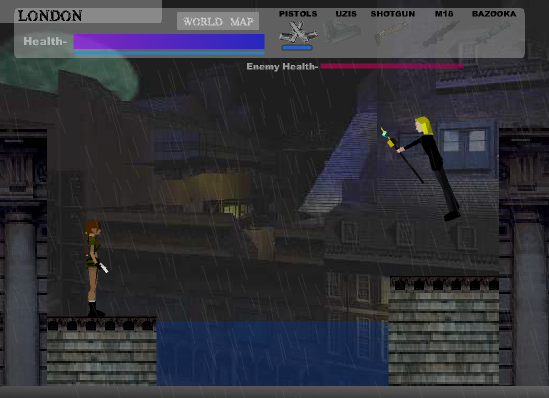Click the PISTOLS label
The width and height of the screenshot is (549, 398).
click(298, 14)
